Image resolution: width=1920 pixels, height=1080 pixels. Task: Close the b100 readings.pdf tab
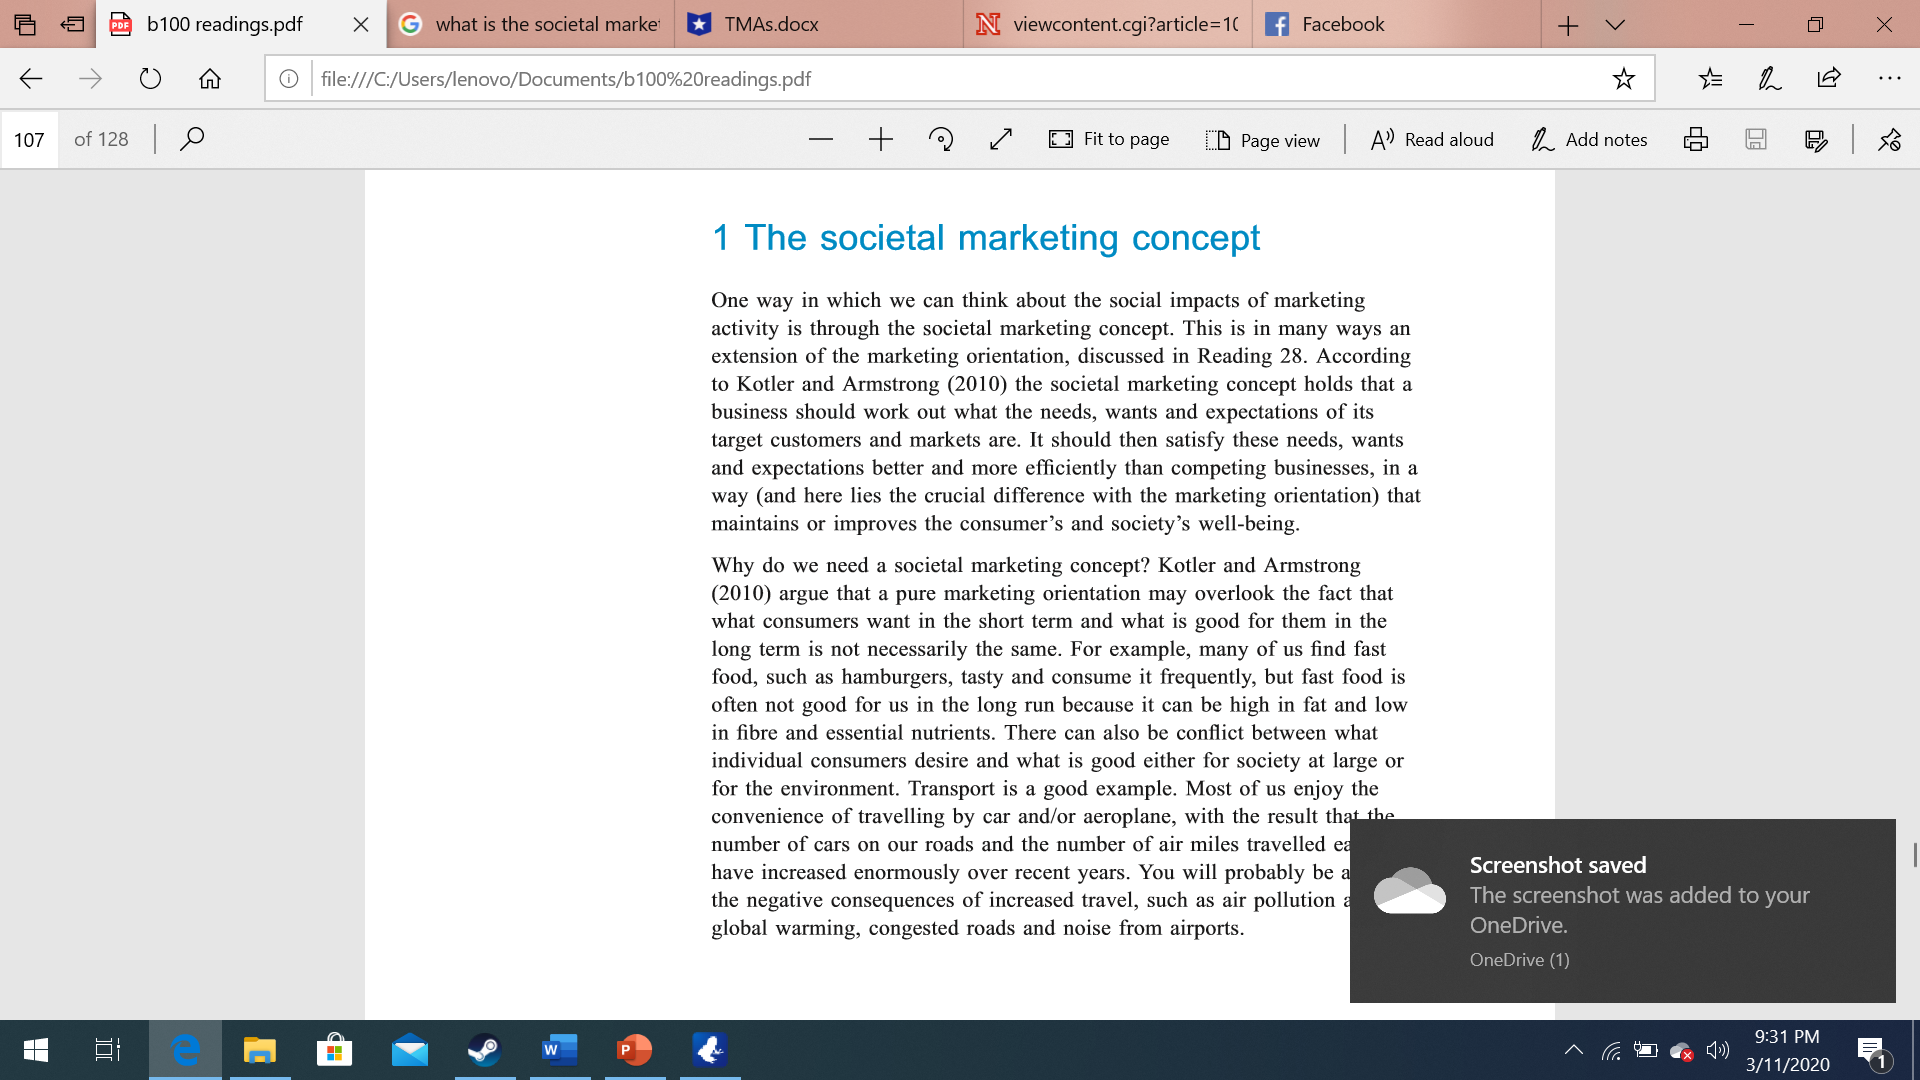[x=361, y=24]
